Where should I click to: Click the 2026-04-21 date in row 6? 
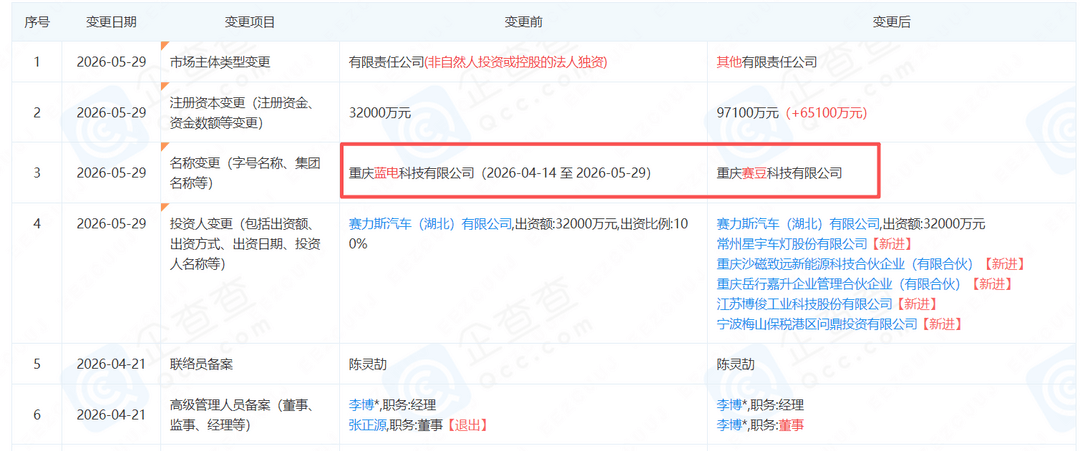pyautogui.click(x=111, y=415)
